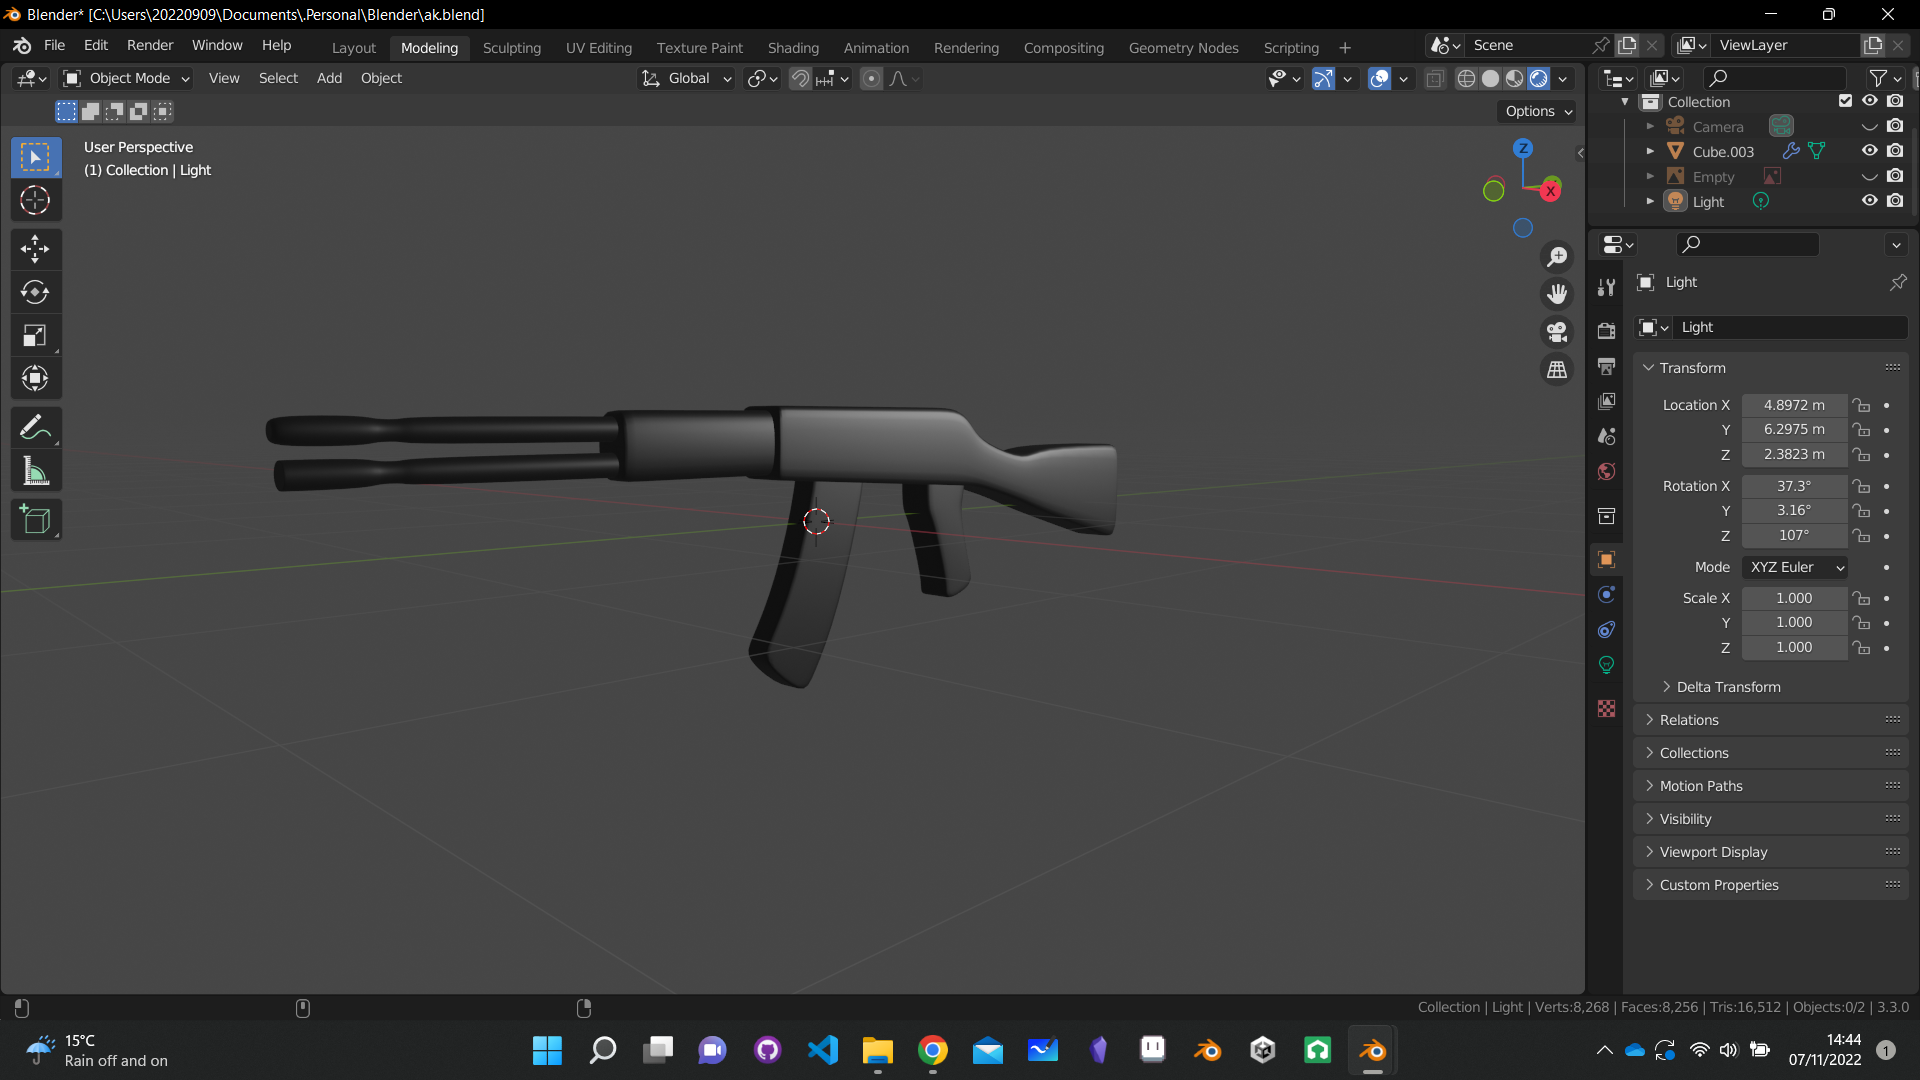Open the XYZ Euler rotation mode dropdown
Viewport: 1920px width, 1080px height.
(x=1795, y=567)
